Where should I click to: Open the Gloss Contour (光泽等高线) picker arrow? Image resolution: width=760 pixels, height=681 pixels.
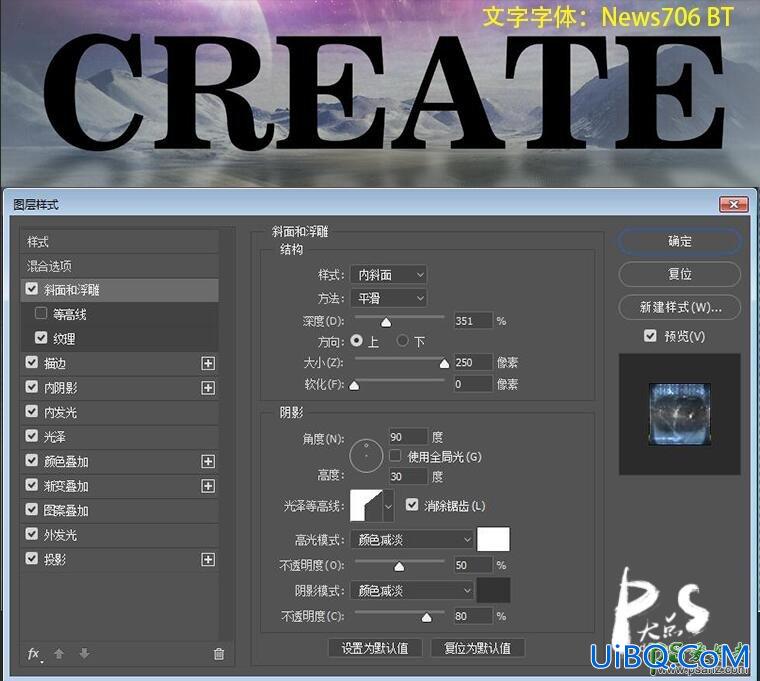388,507
